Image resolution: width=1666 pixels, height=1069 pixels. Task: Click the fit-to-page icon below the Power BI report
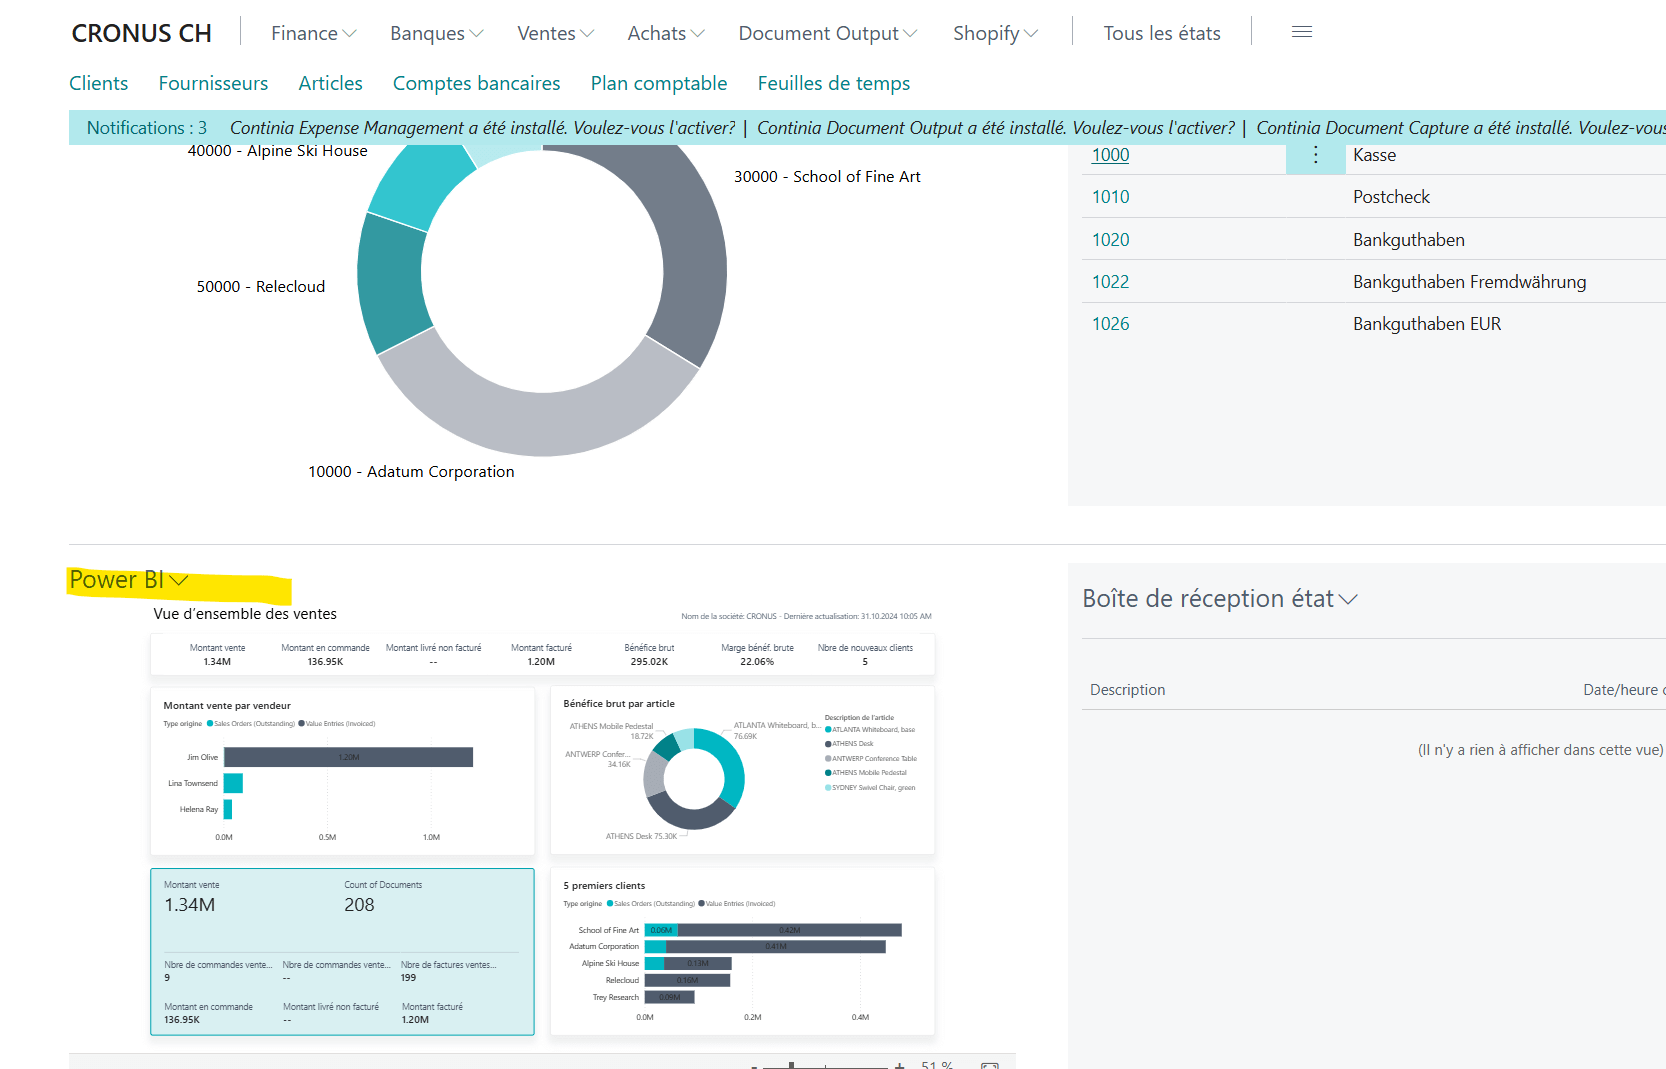(989, 1065)
